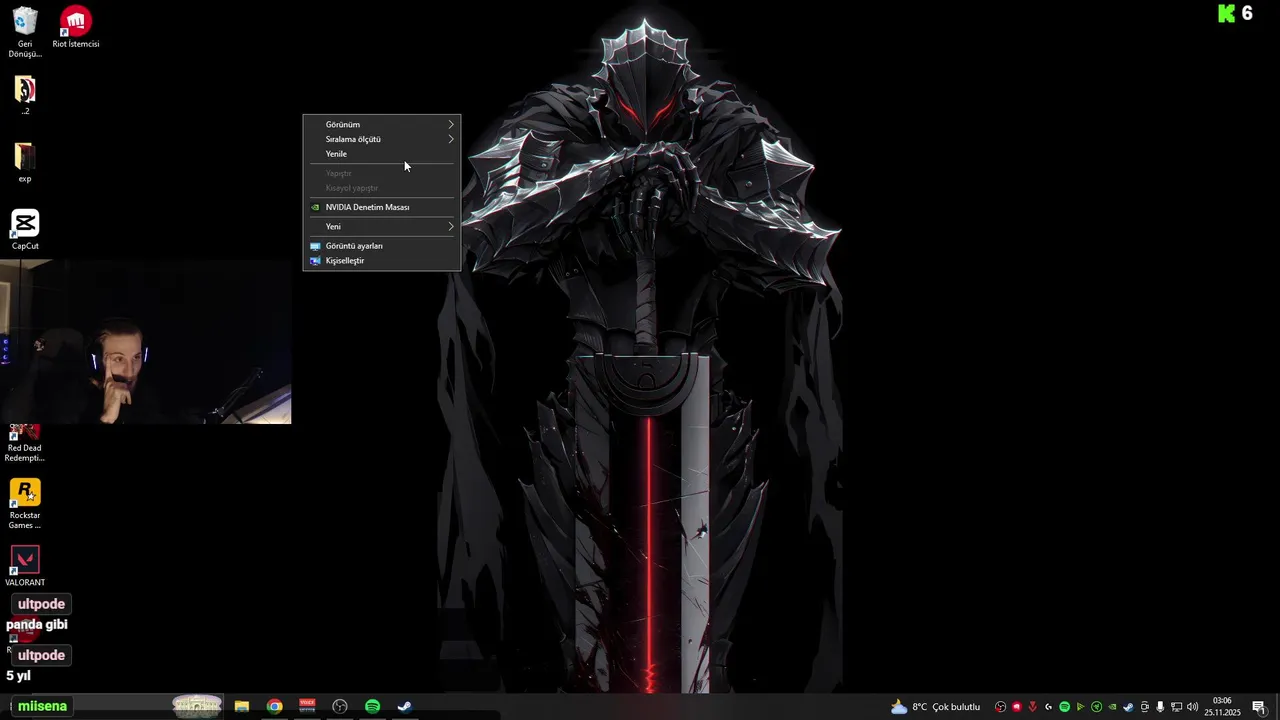Select the VALORANT desktop shortcut
1280x720 pixels.
pyautogui.click(x=25, y=565)
